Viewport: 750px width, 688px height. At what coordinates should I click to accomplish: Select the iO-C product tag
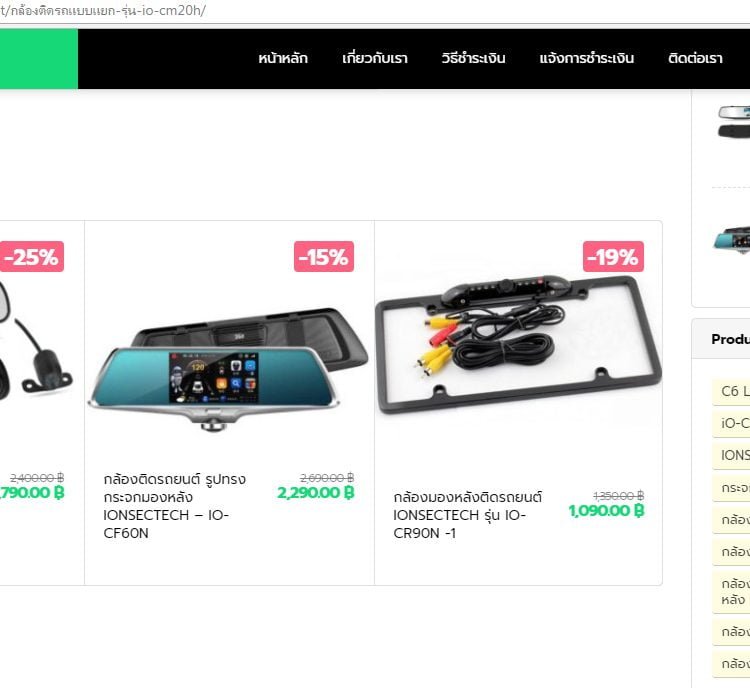pyautogui.click(x=731, y=423)
